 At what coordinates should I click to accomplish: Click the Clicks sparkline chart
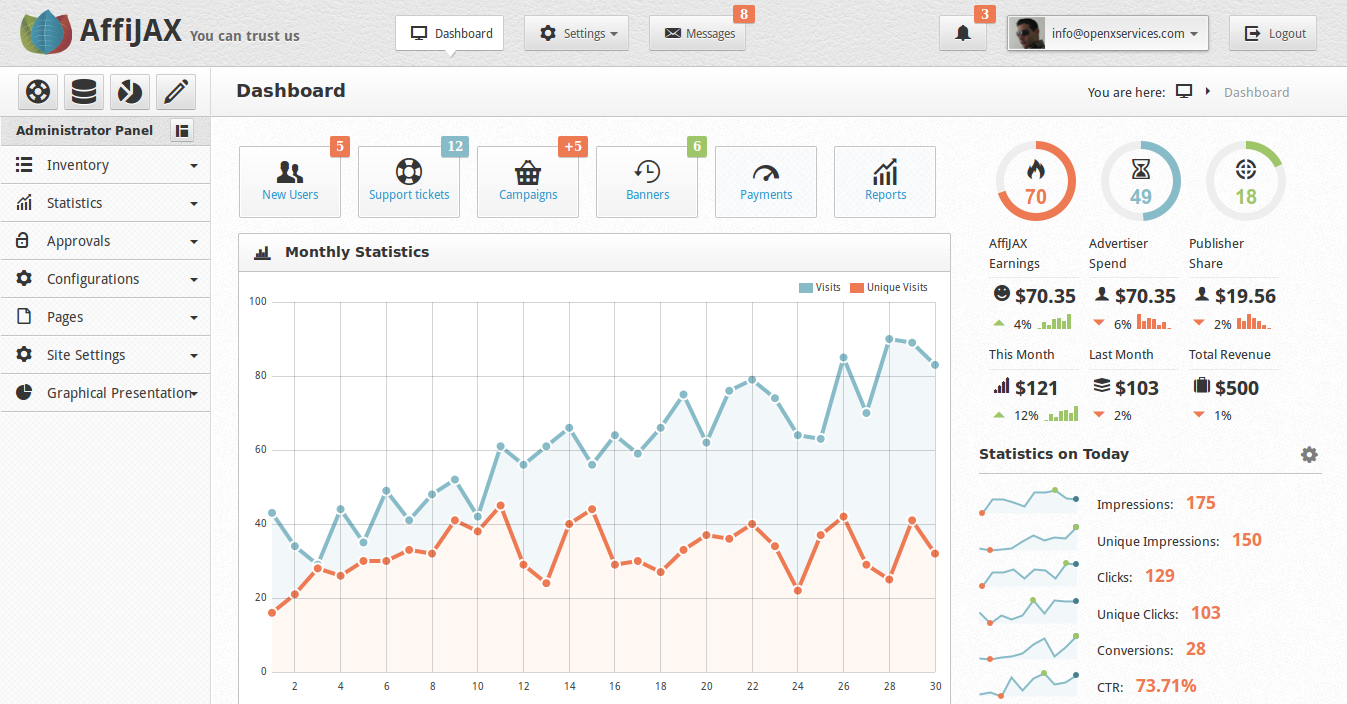point(1029,575)
